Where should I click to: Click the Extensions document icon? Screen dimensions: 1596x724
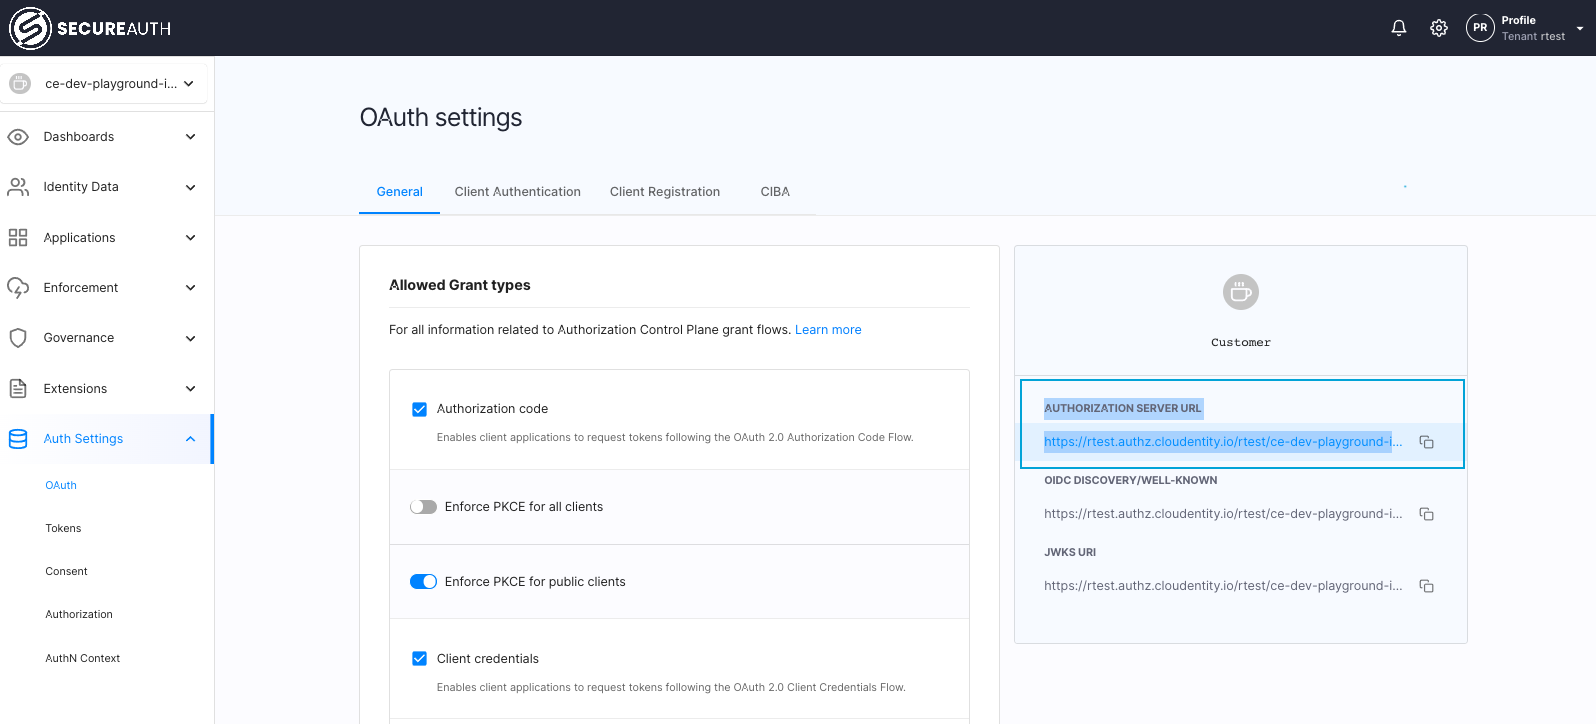pyautogui.click(x=18, y=389)
